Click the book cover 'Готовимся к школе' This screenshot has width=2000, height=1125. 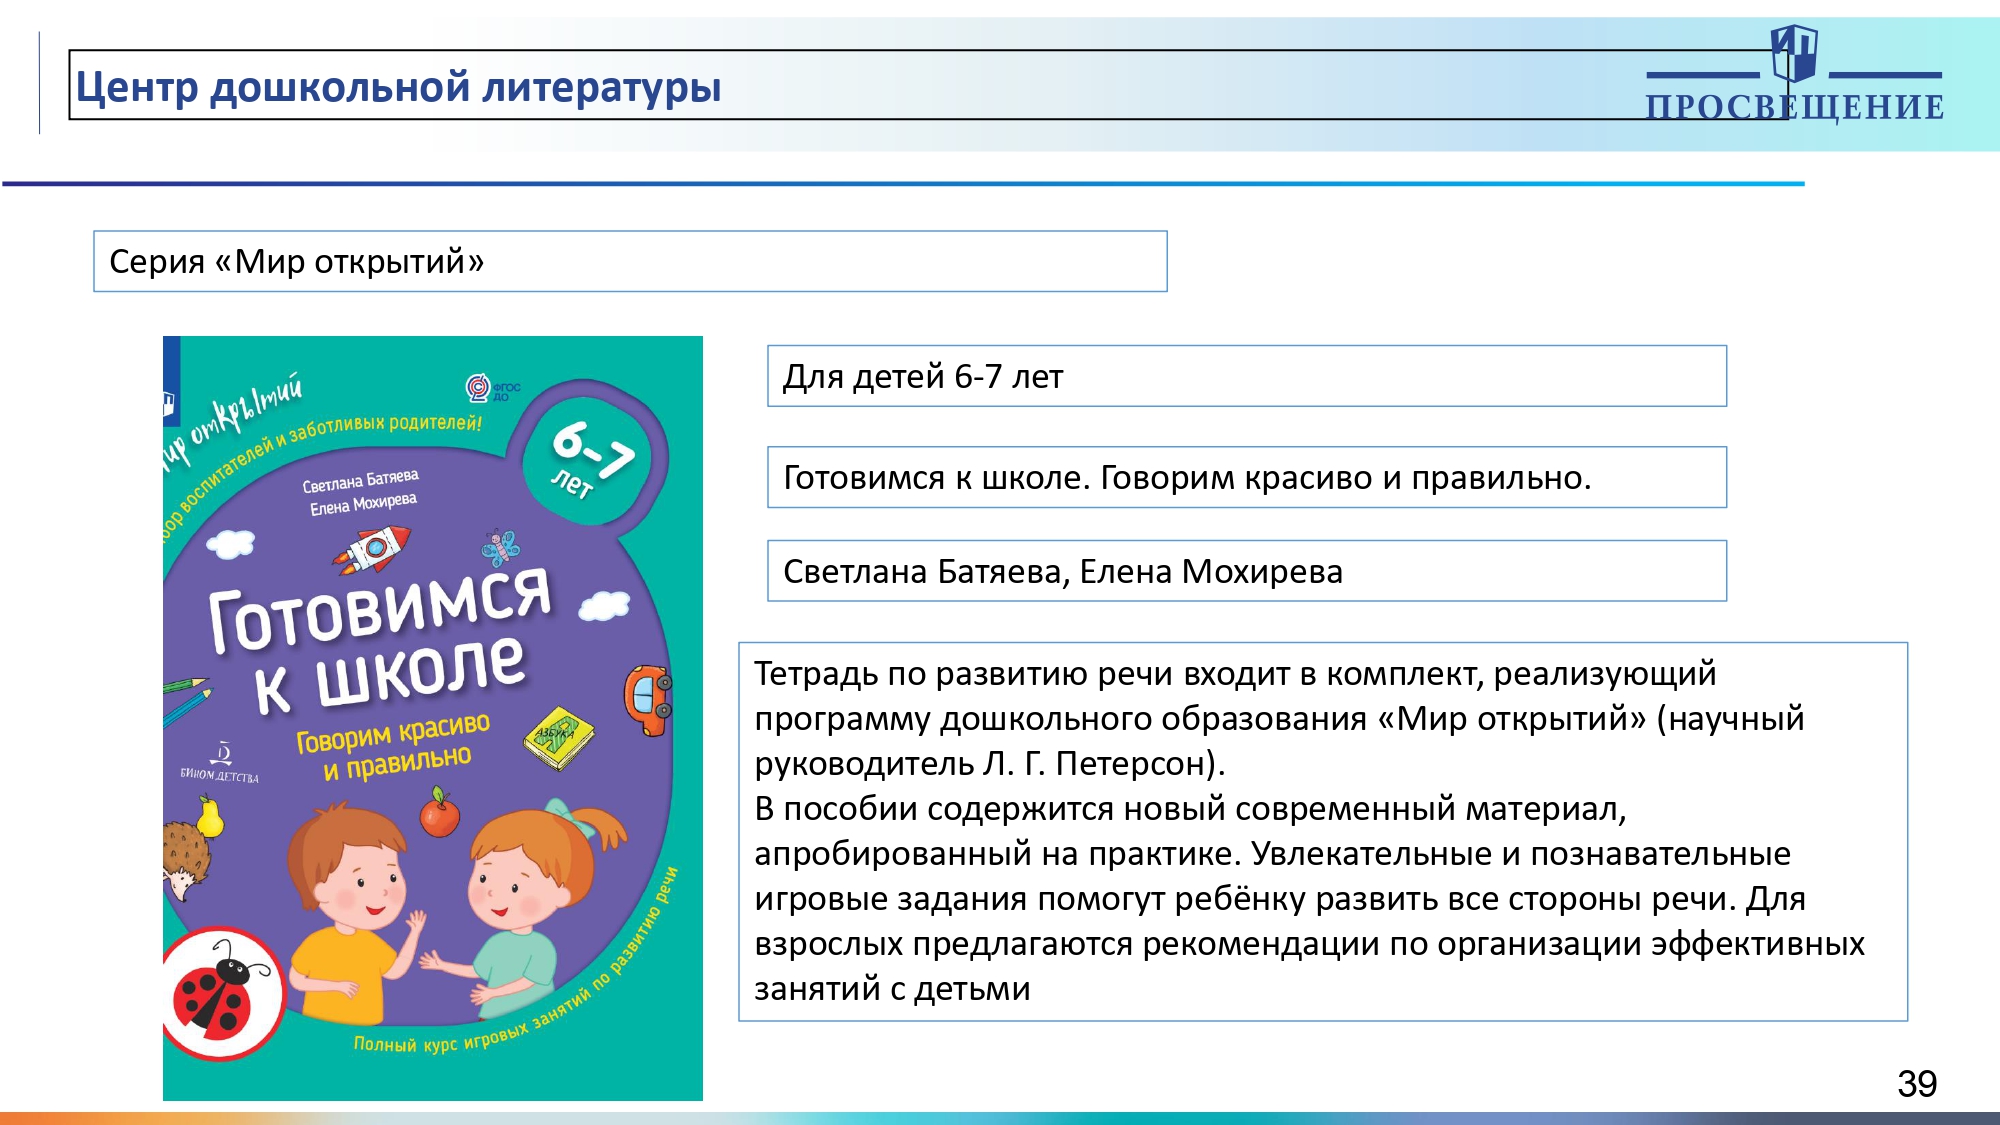[433, 718]
